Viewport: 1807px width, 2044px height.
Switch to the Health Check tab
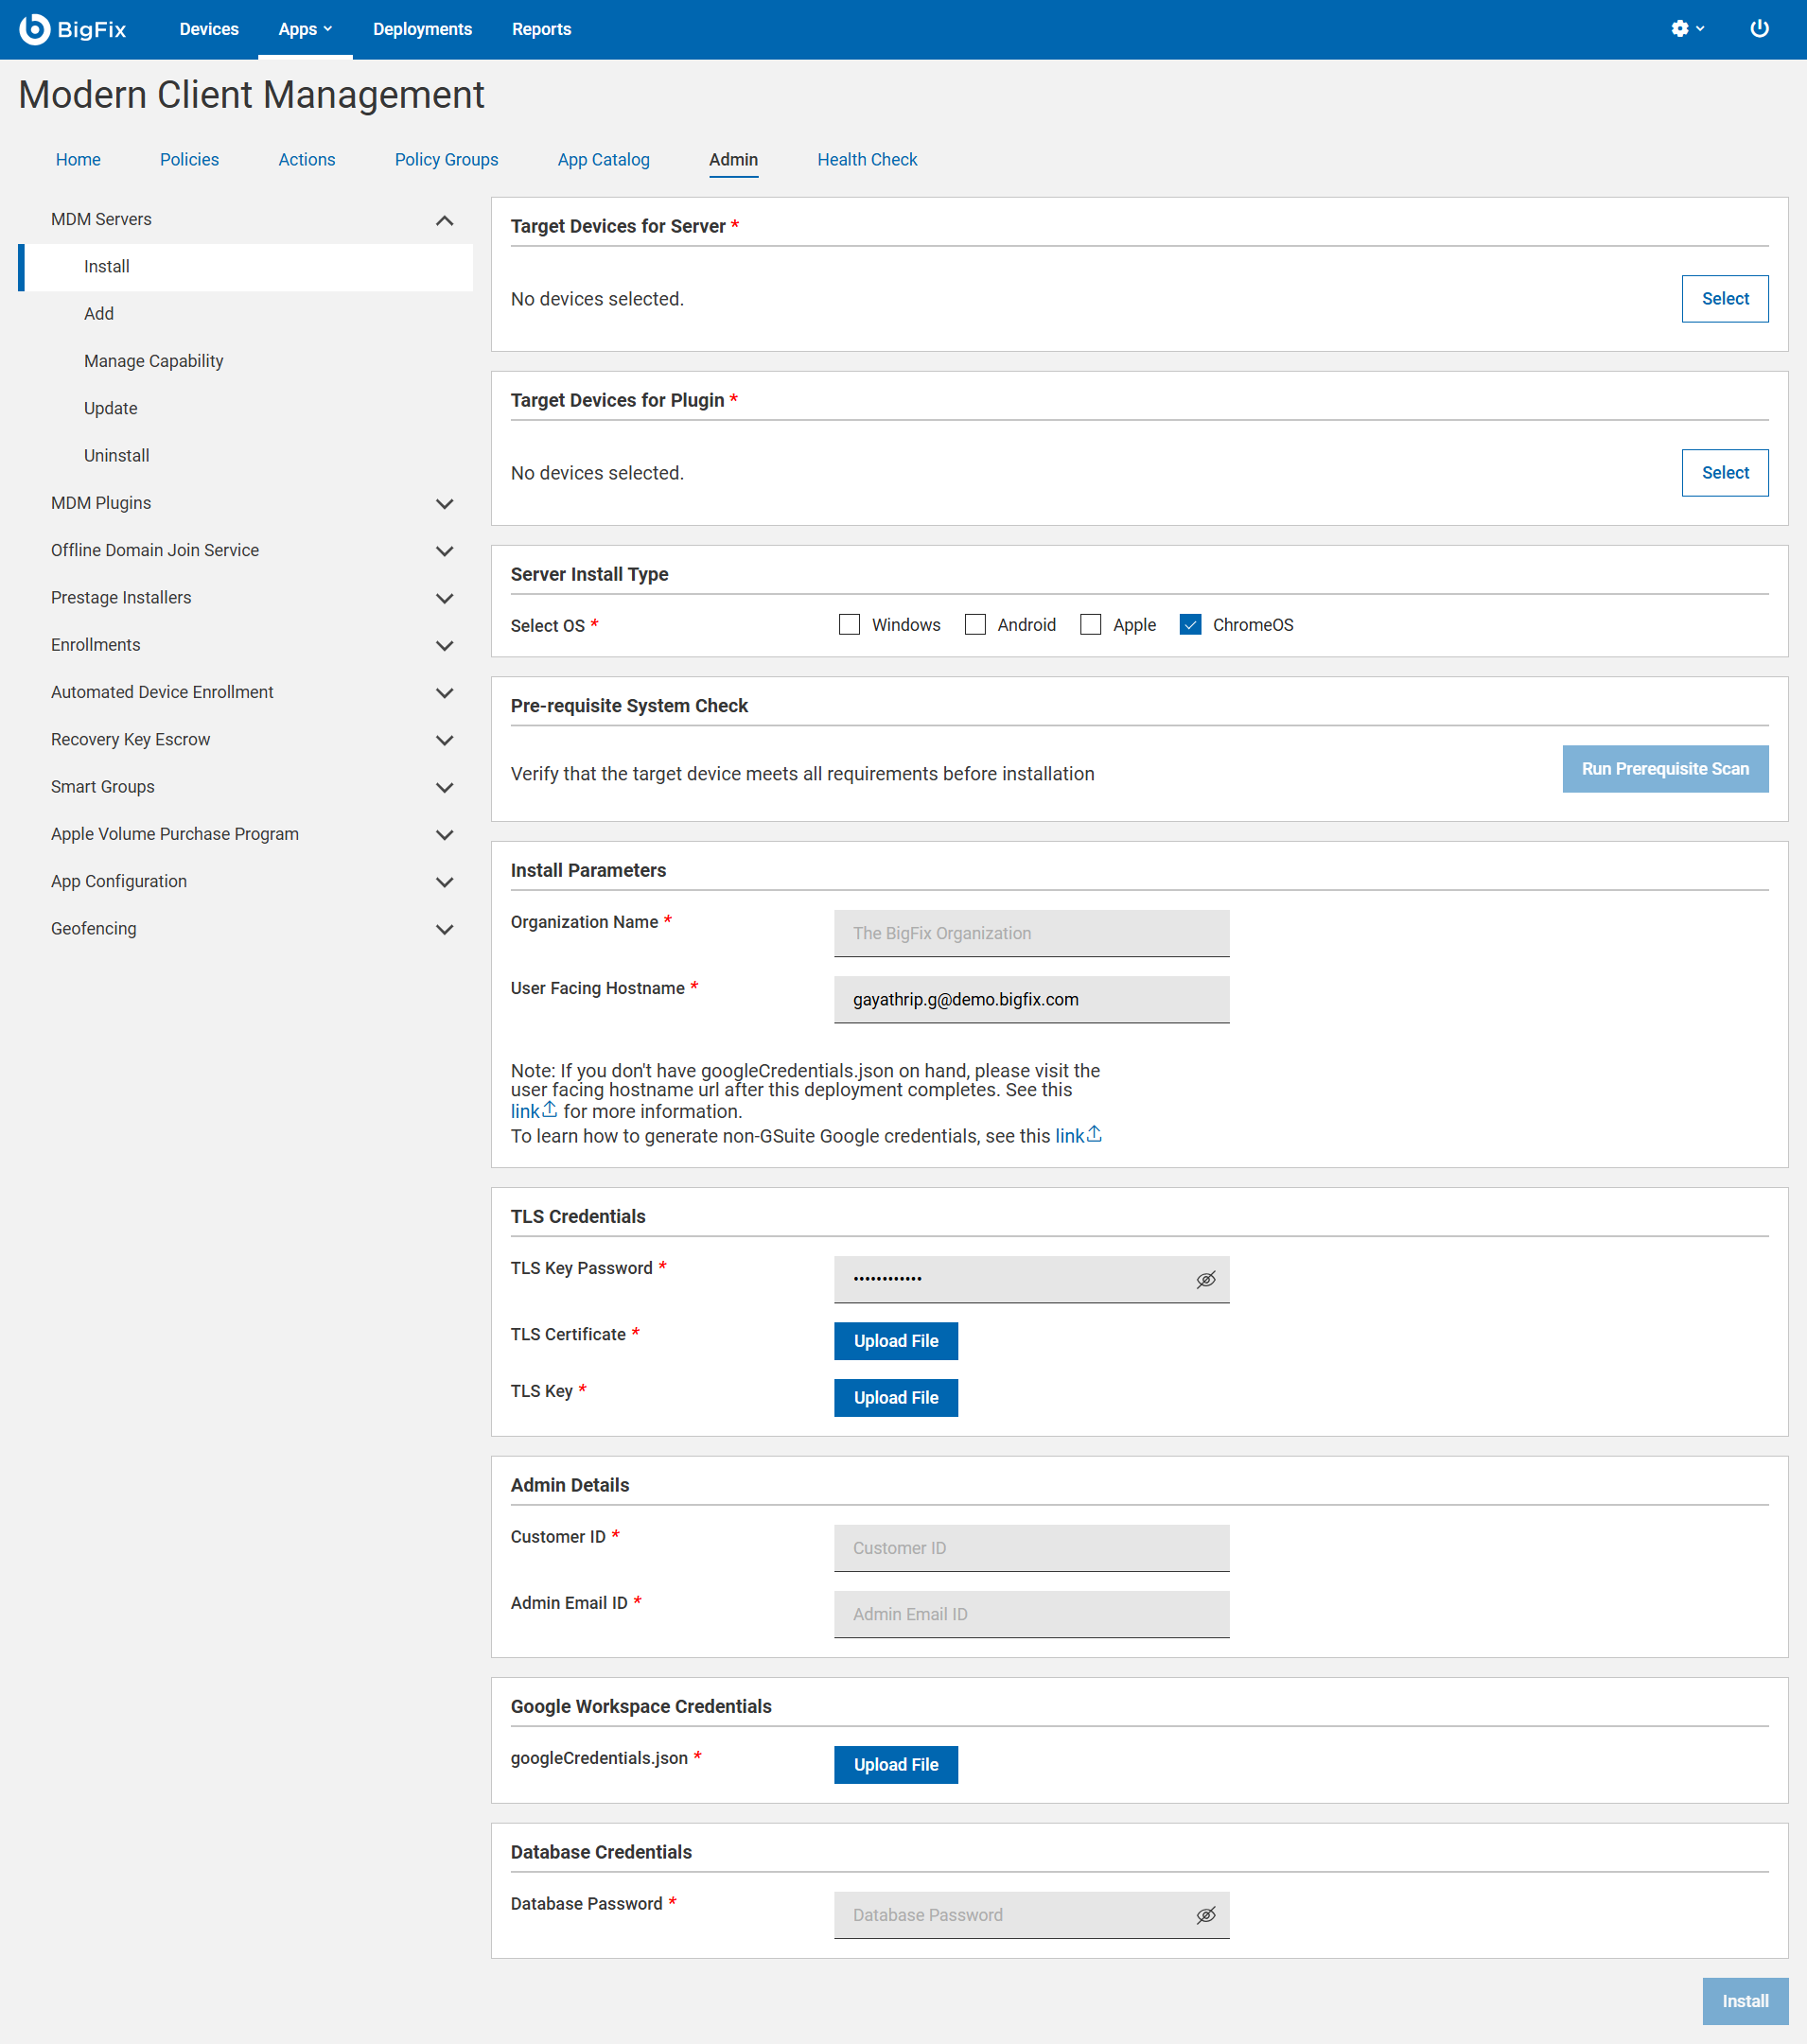click(x=866, y=160)
